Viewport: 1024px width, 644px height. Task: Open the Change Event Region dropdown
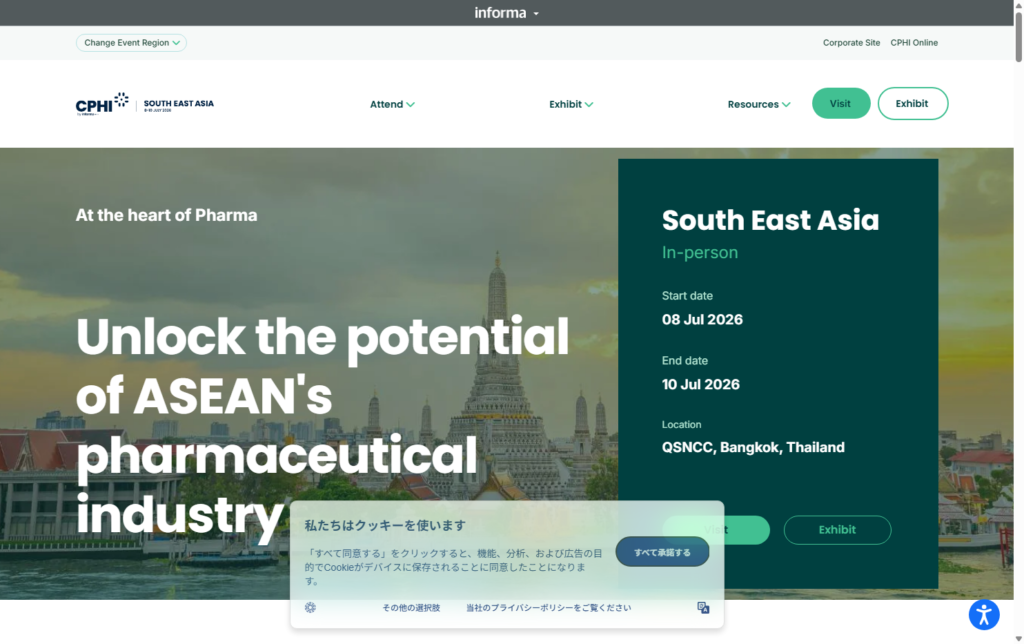point(131,42)
